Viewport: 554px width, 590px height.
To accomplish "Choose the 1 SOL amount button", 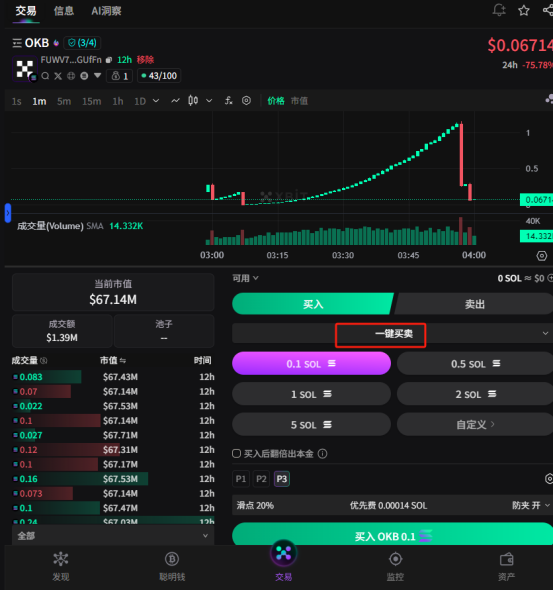I will point(311,394).
